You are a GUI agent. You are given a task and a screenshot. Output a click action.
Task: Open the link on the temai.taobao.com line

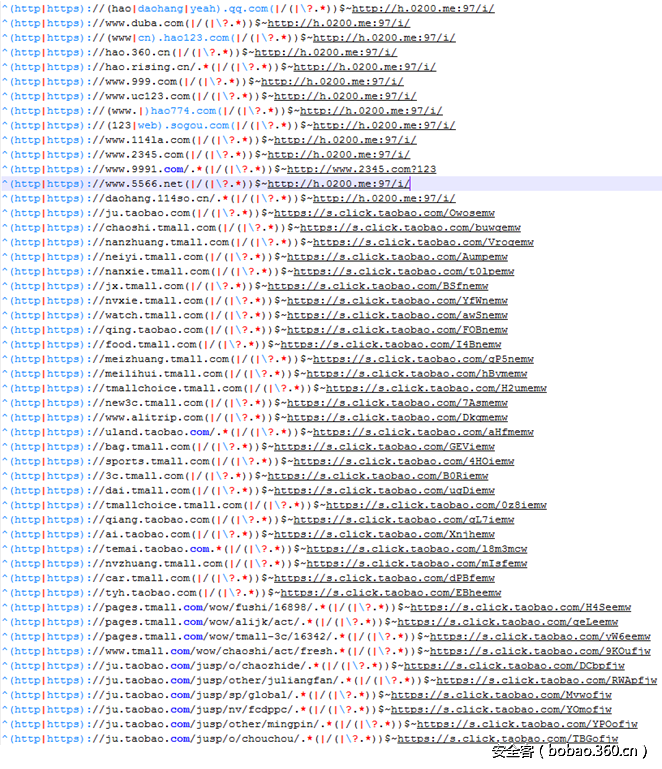417,549
